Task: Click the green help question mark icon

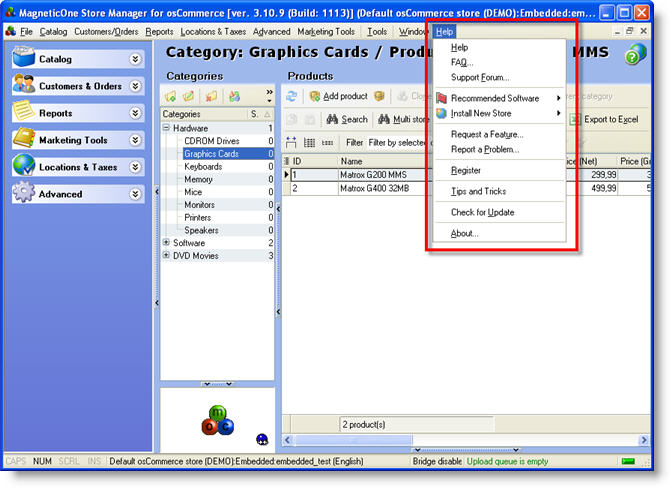Action: tap(635, 55)
